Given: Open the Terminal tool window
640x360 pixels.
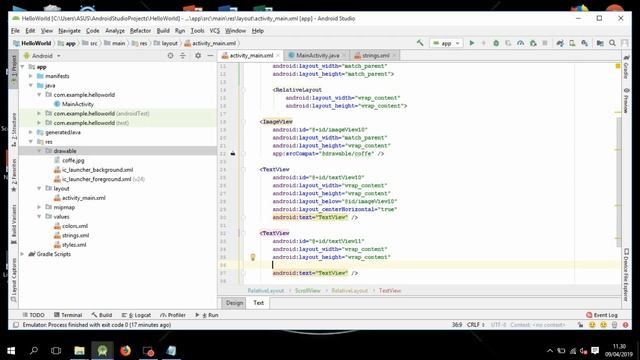Looking at the screenshot, I should click(68, 315).
